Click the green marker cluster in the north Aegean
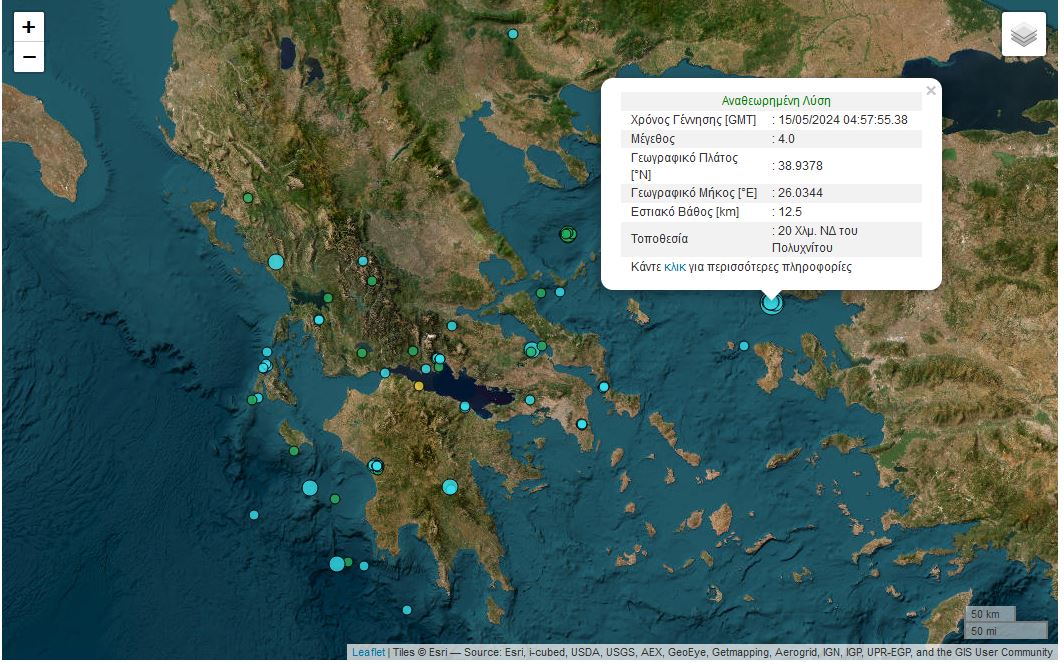The height and width of the screenshot is (663, 1064). point(567,234)
